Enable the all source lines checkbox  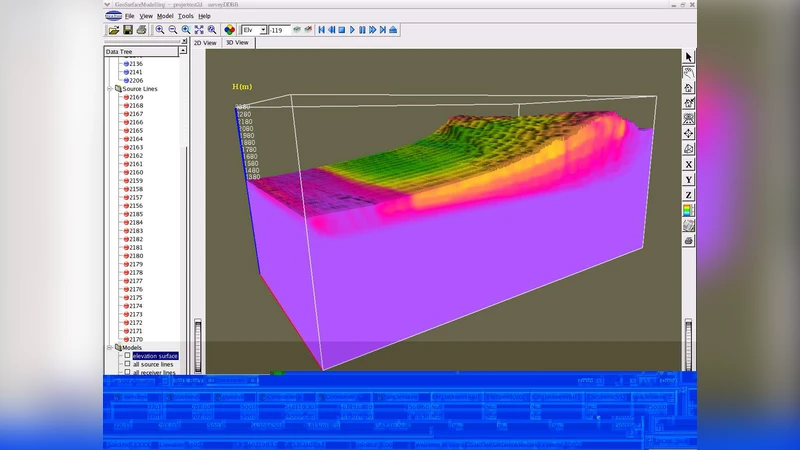[x=127, y=365]
